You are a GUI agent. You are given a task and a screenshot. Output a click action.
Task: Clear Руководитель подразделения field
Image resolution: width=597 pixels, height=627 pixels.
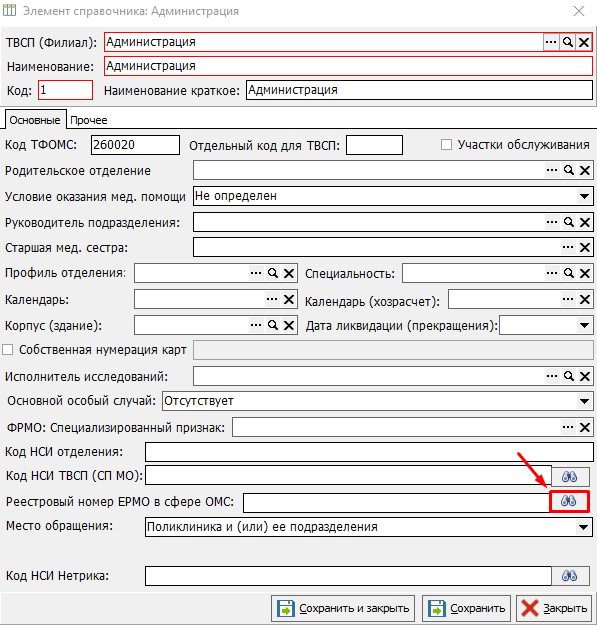pyautogui.click(x=585, y=222)
